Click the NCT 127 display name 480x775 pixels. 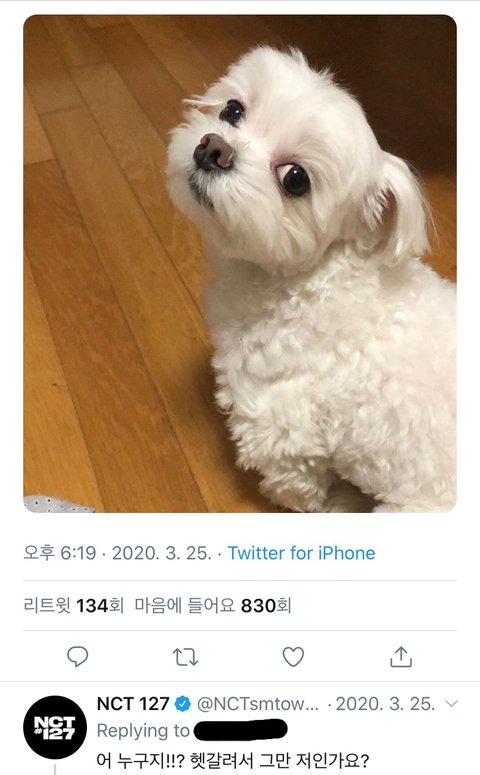click(133, 703)
